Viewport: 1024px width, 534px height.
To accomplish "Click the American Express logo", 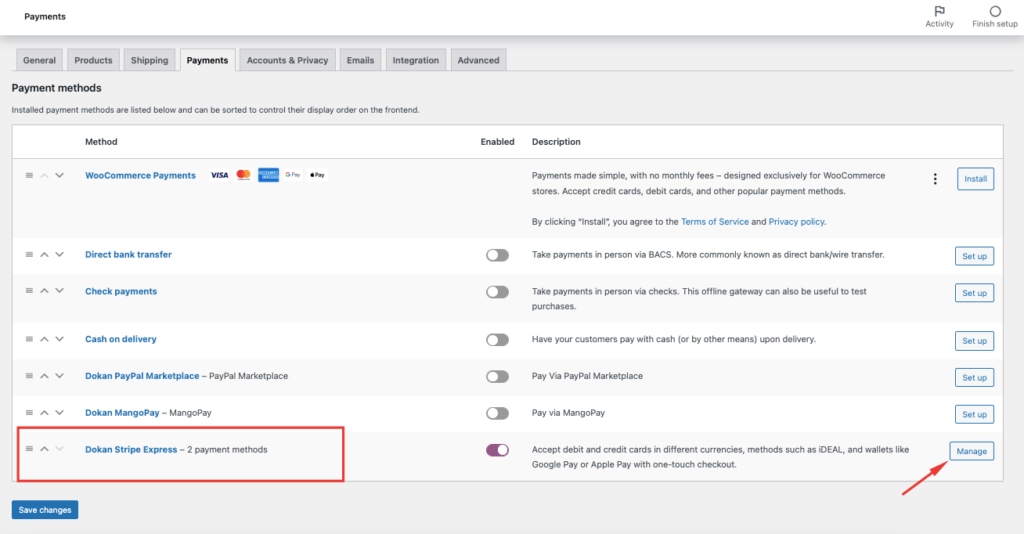I will [268, 175].
